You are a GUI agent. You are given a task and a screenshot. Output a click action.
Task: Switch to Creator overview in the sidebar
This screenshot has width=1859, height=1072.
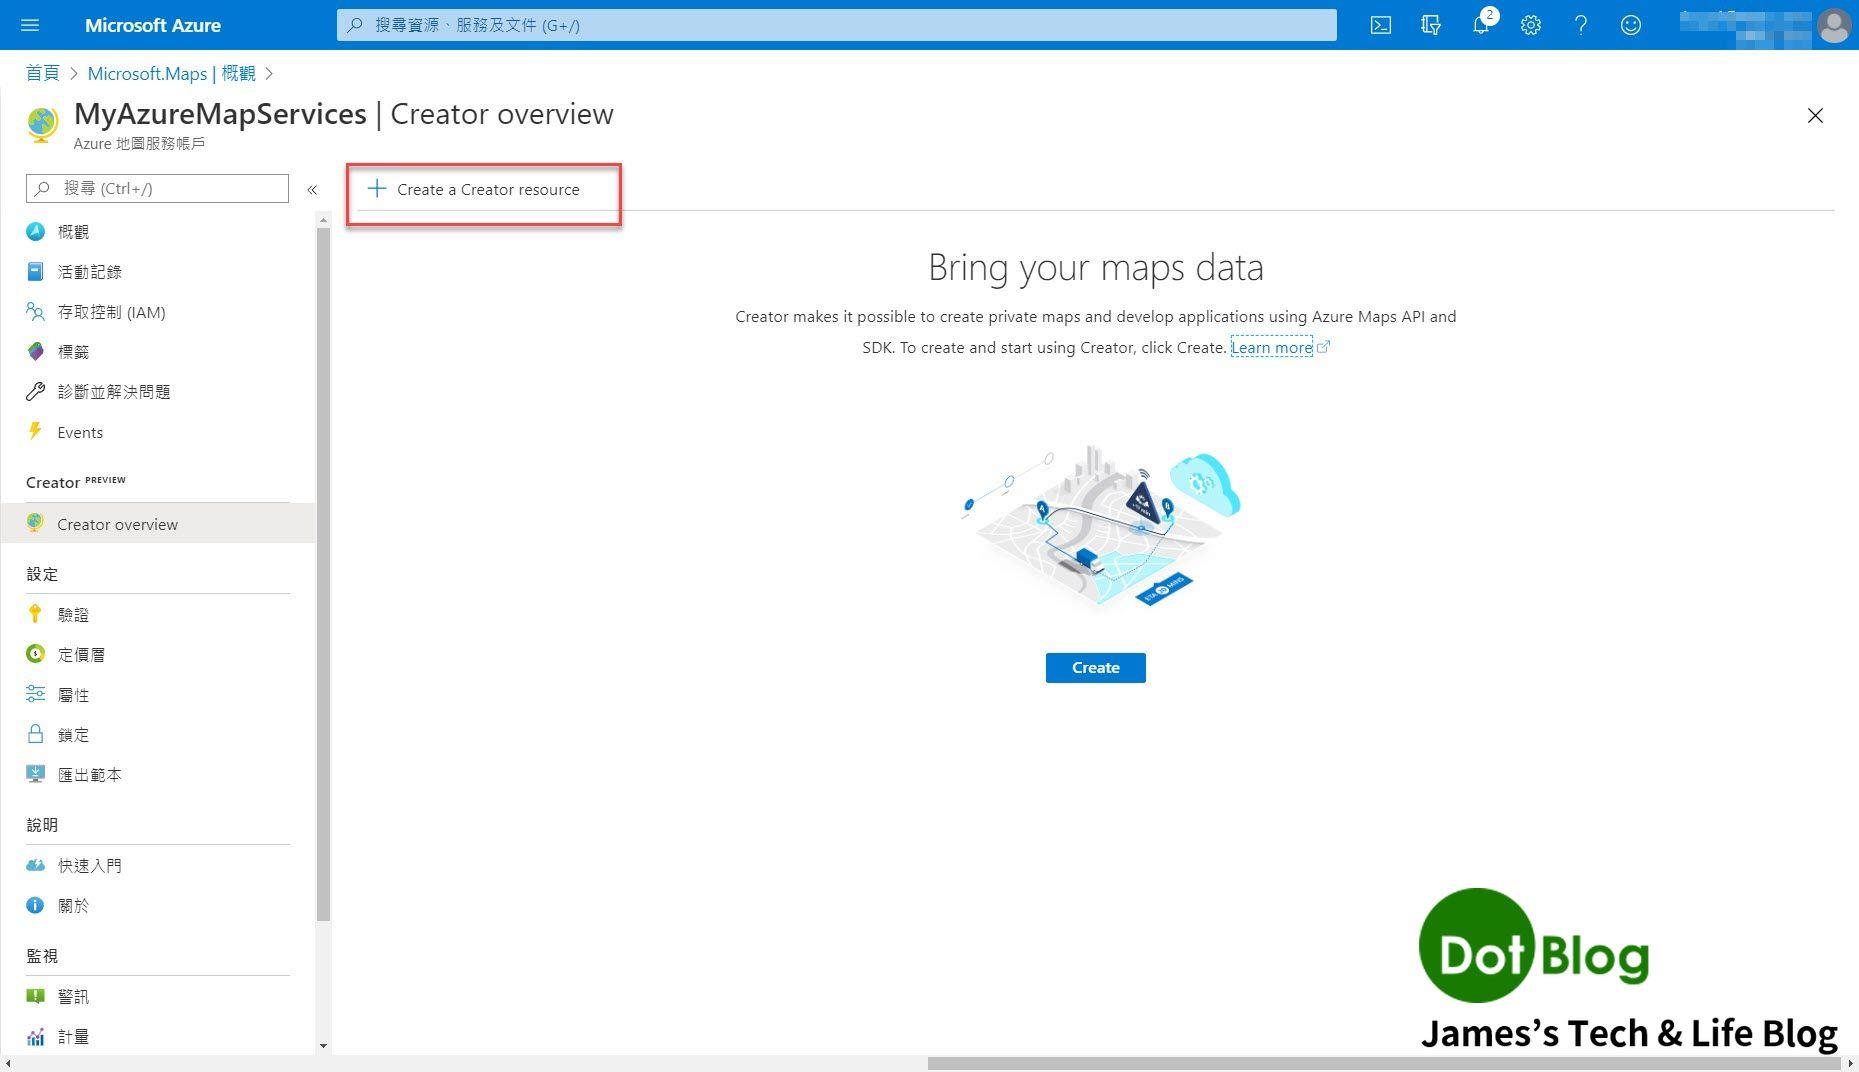117,523
